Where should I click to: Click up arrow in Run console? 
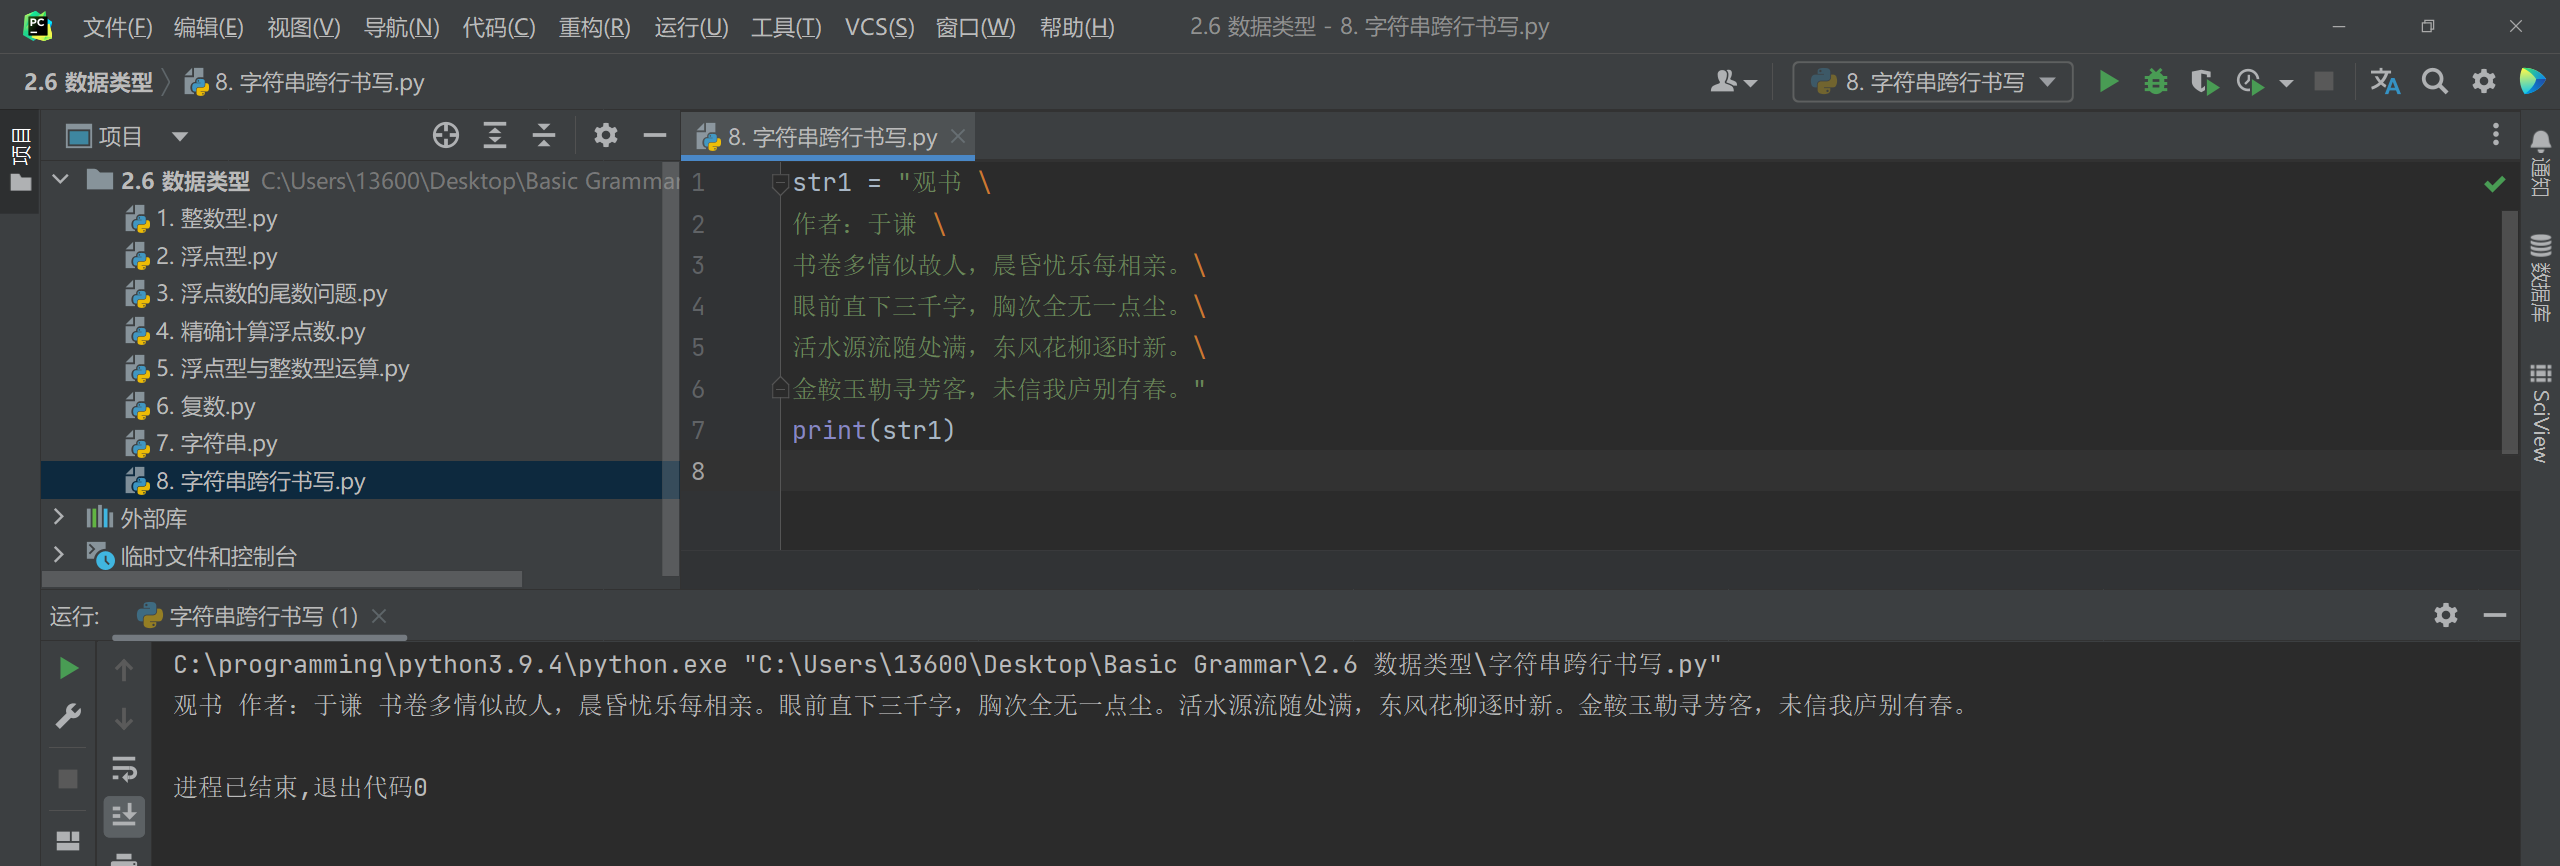[124, 669]
